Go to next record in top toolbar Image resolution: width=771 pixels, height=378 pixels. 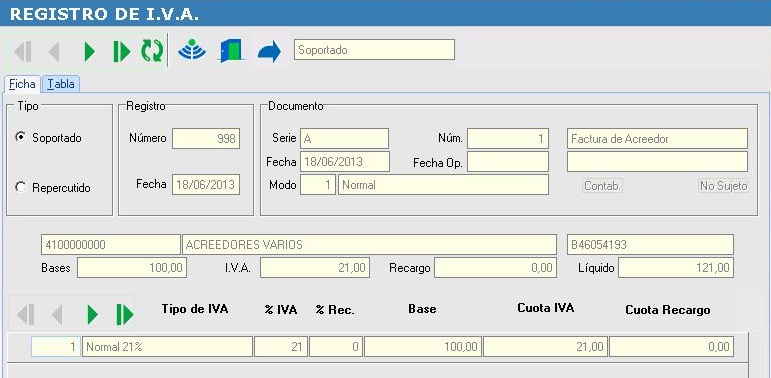pos(89,51)
